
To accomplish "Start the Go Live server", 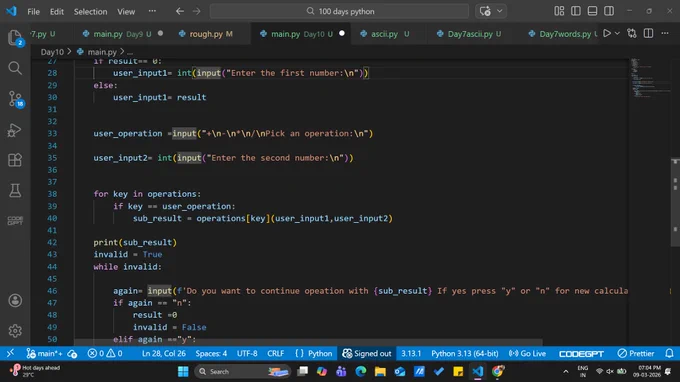I will coord(527,353).
